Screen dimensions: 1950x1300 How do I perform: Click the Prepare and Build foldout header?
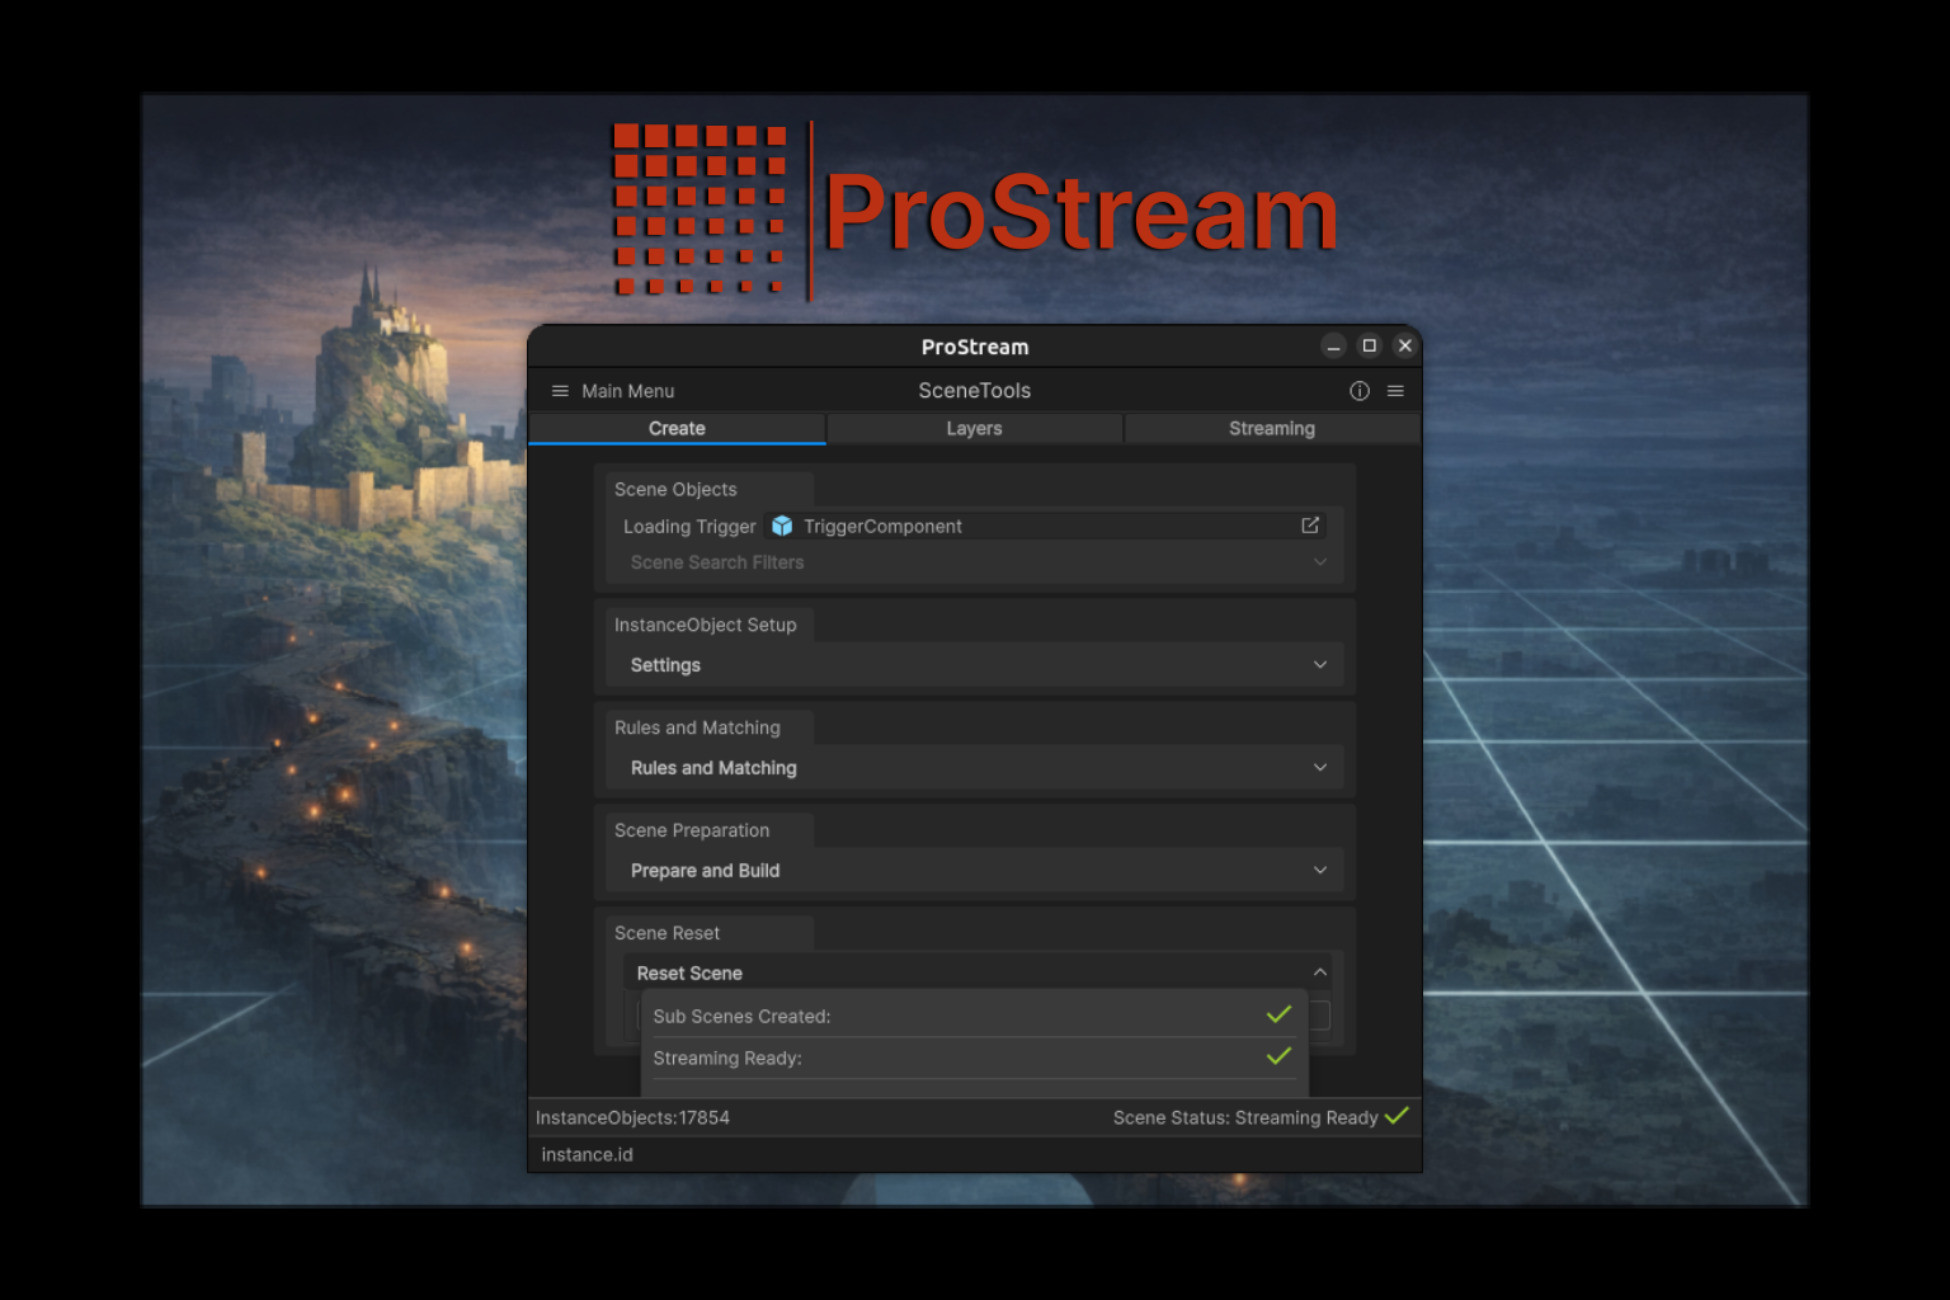[975, 871]
